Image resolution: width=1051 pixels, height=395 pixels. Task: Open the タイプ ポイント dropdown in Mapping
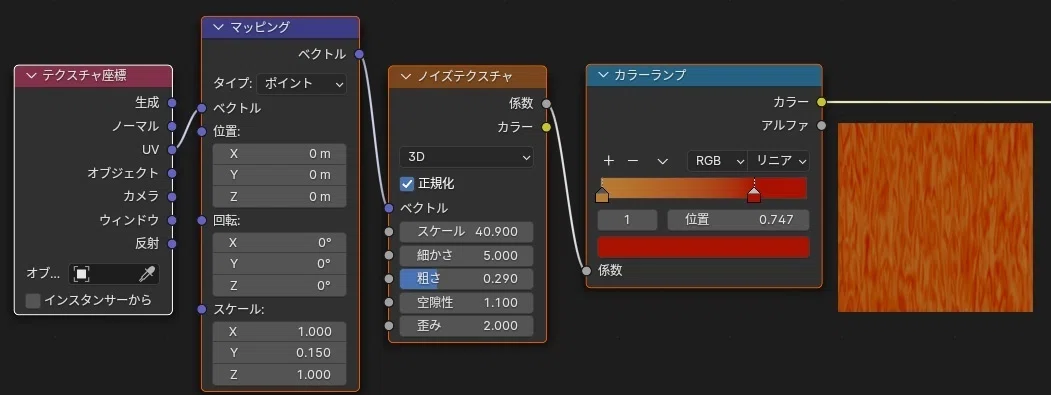(x=302, y=84)
